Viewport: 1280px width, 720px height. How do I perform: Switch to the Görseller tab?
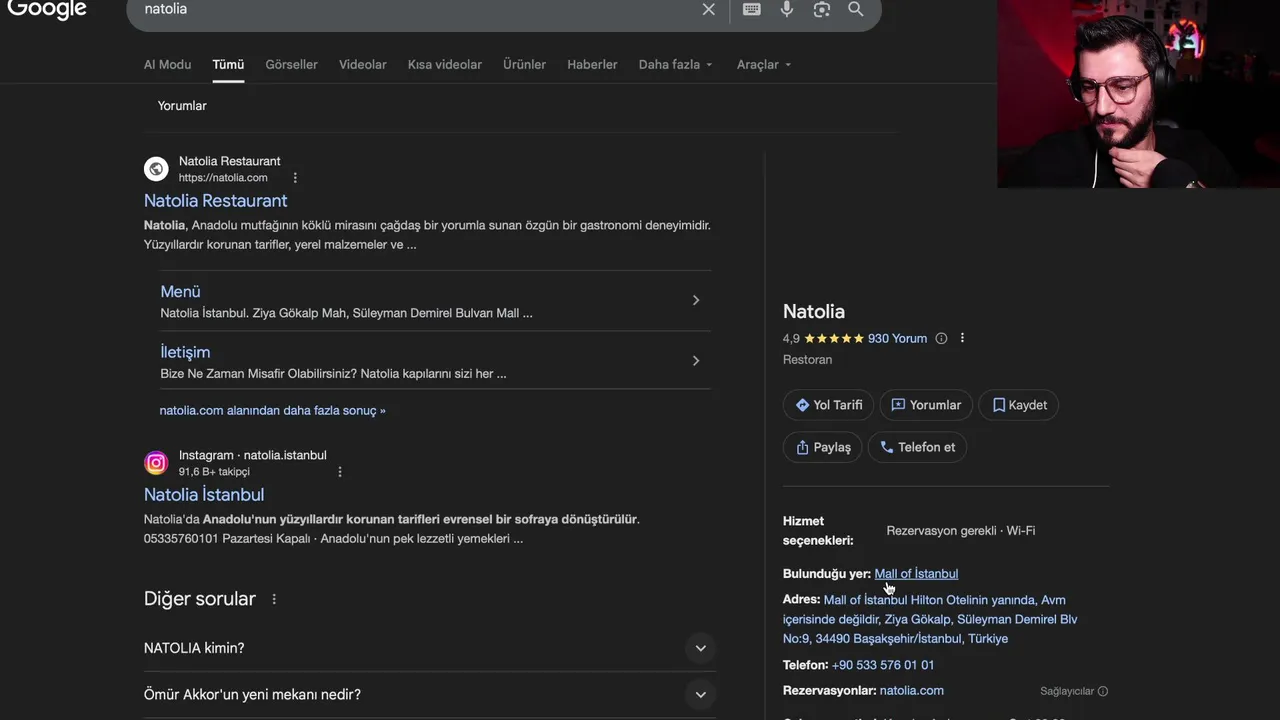coord(291,65)
